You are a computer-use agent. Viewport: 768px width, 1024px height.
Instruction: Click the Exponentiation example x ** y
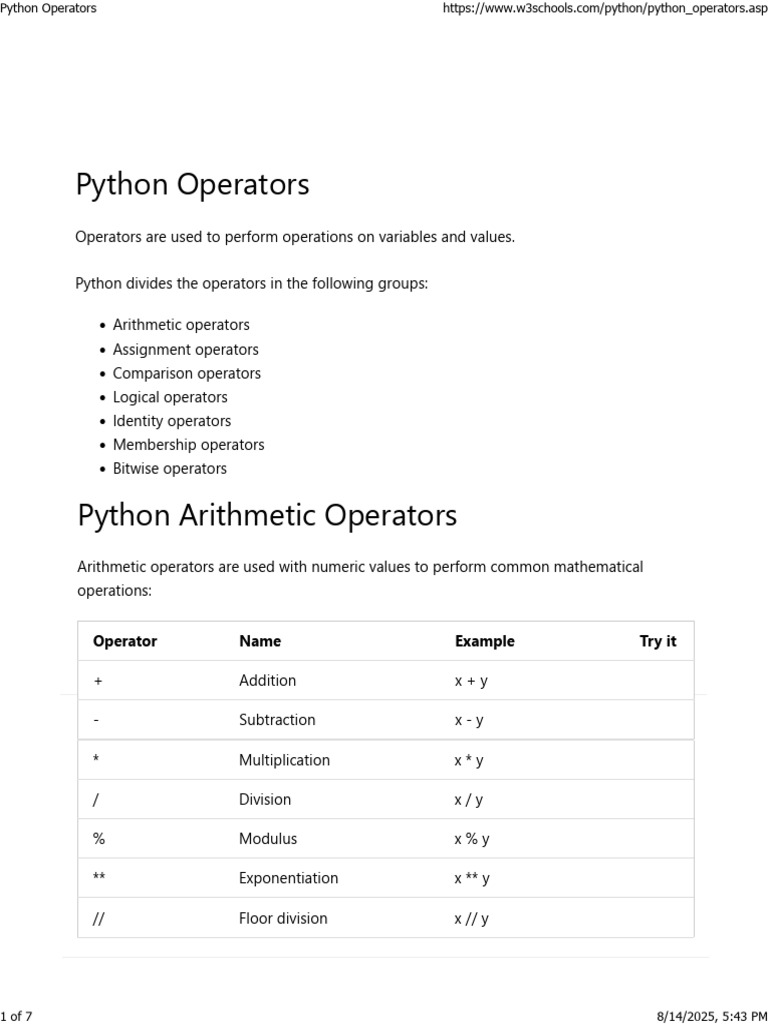tap(472, 879)
